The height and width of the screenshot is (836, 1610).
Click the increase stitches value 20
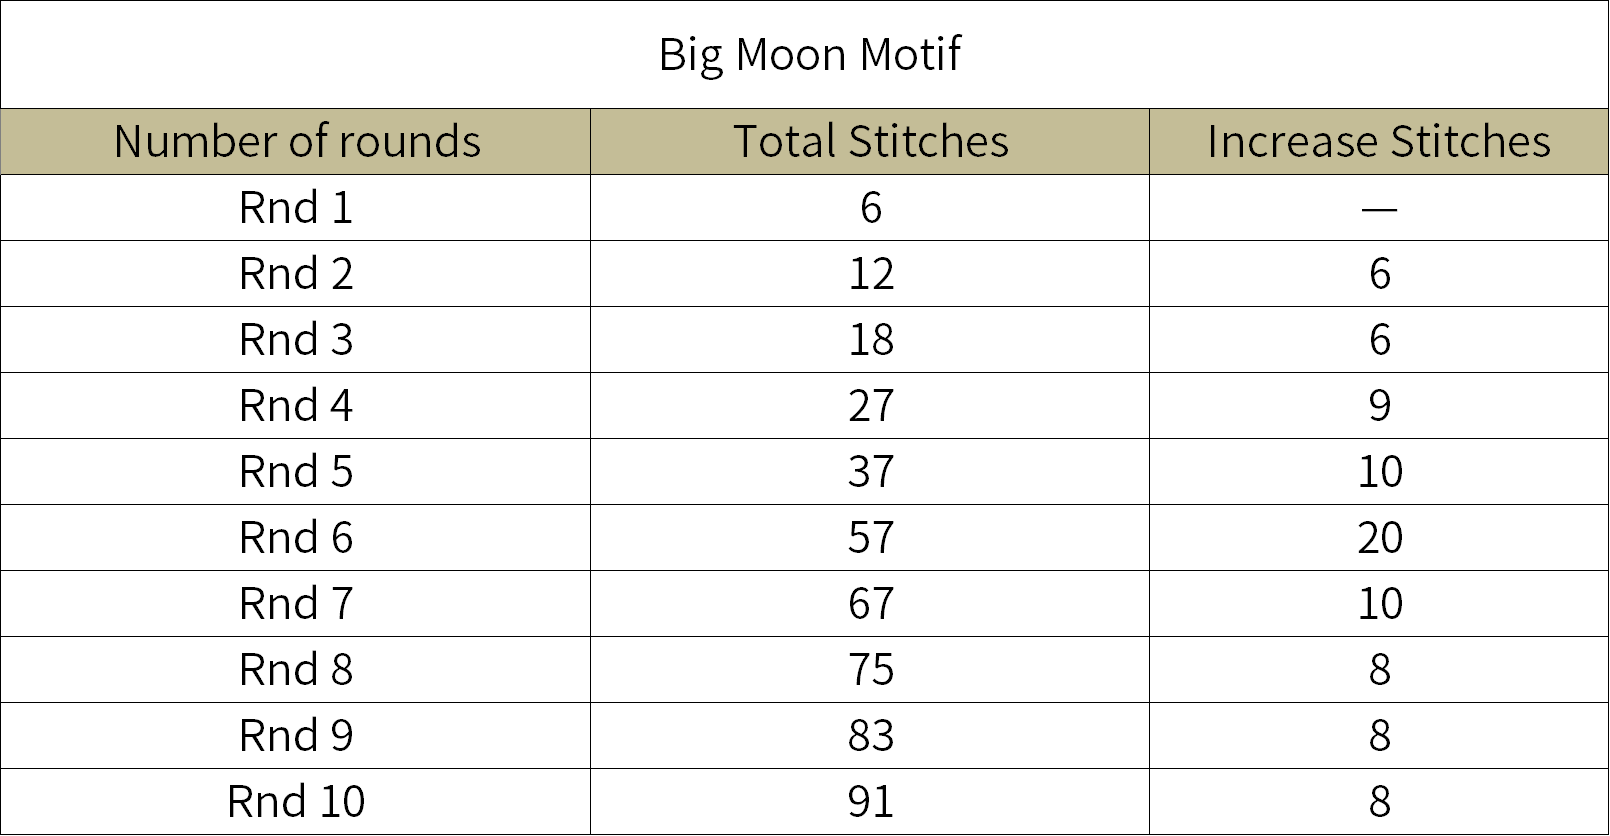click(x=1379, y=537)
